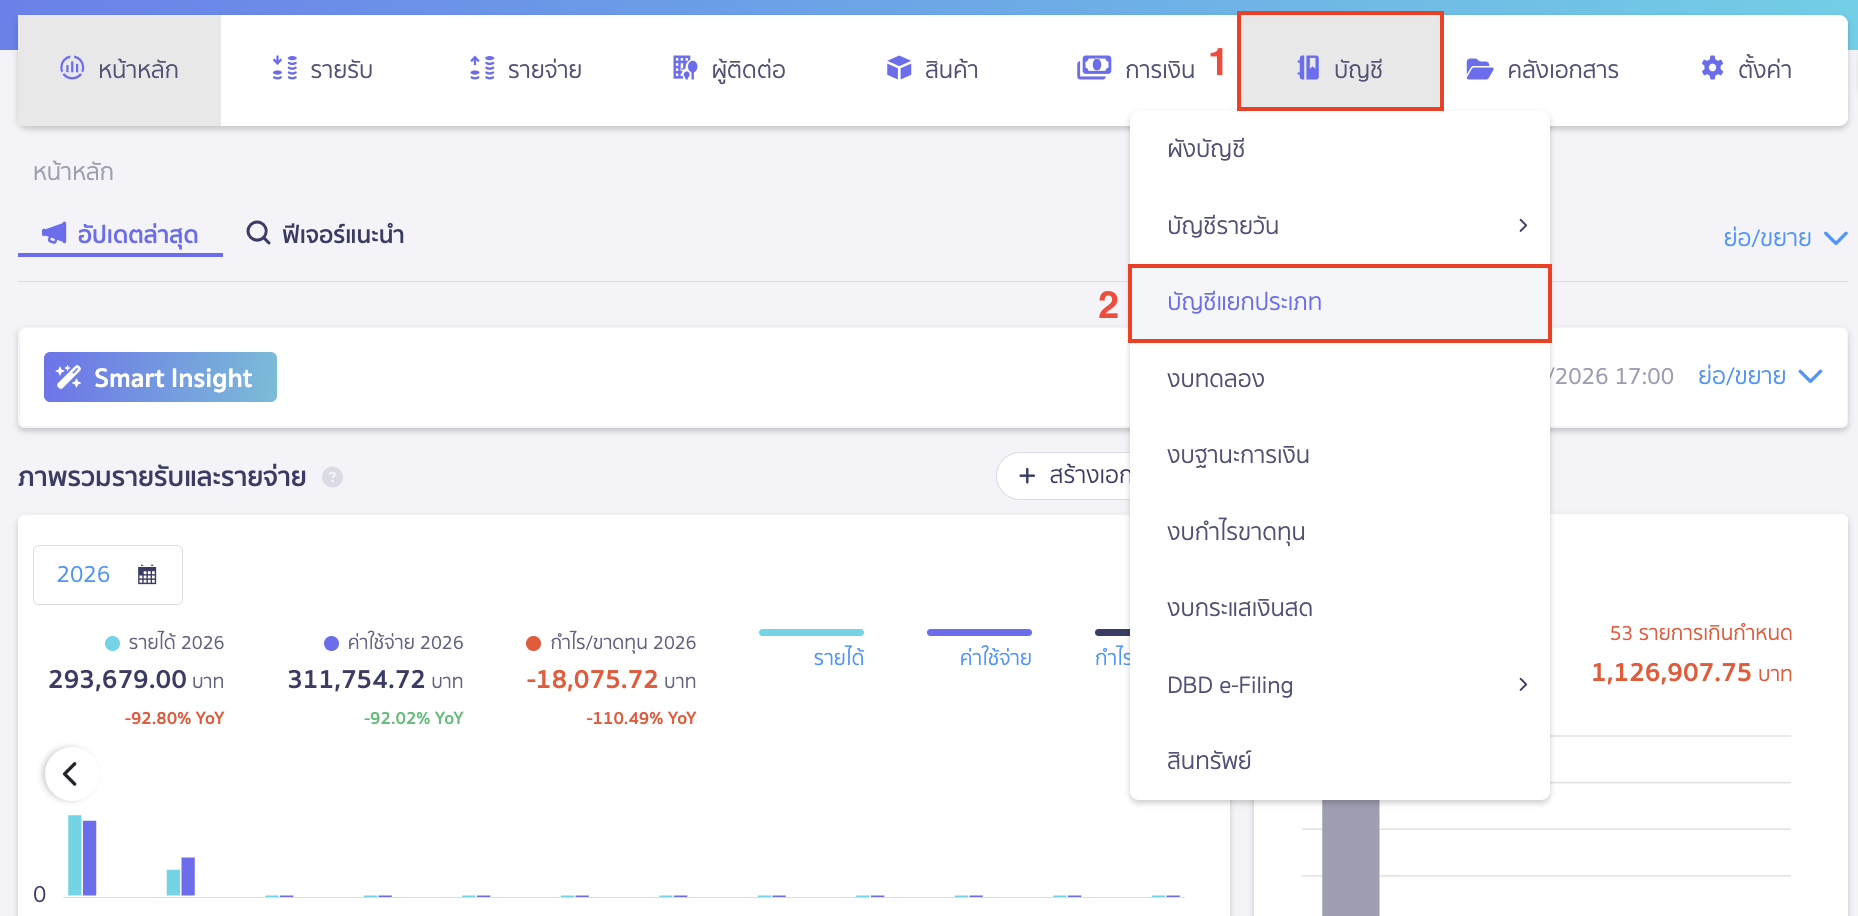Click the products box icon
The width and height of the screenshot is (1858, 916).
pyautogui.click(x=899, y=68)
